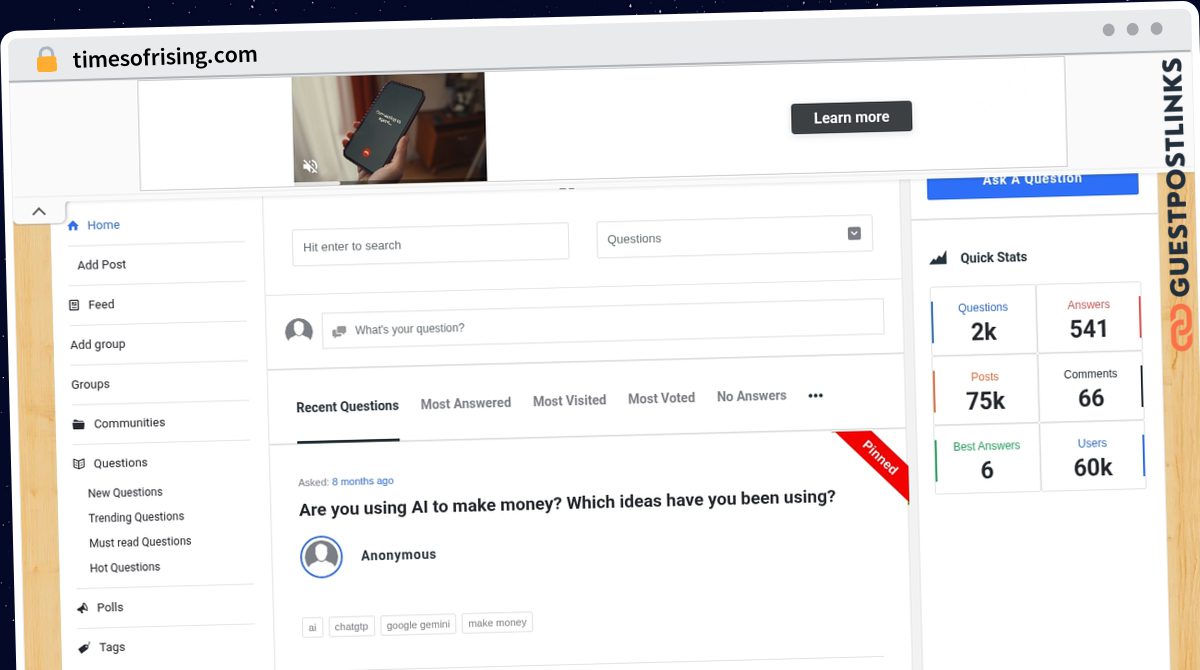The width and height of the screenshot is (1200, 670).
Task: Click the Feed icon in the sidebar
Action: [x=74, y=305]
